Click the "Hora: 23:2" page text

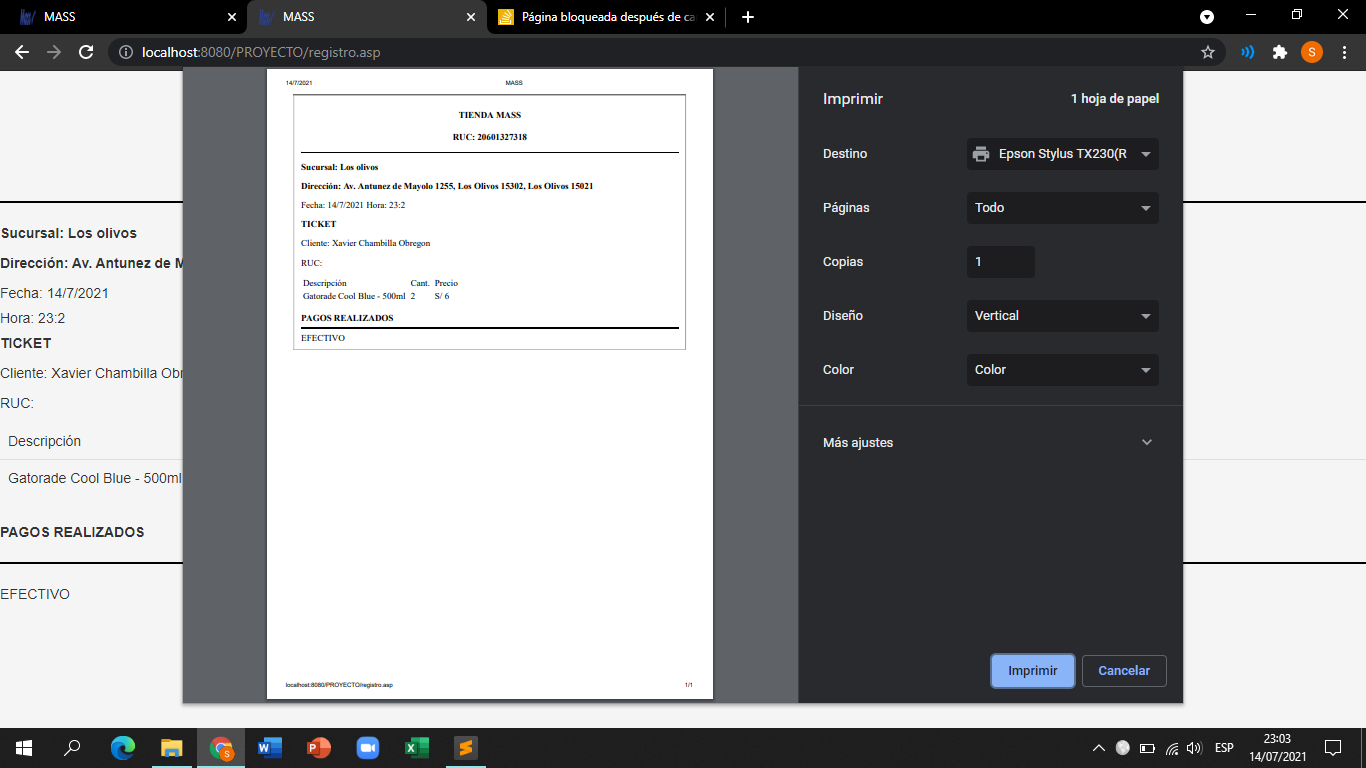(33, 318)
